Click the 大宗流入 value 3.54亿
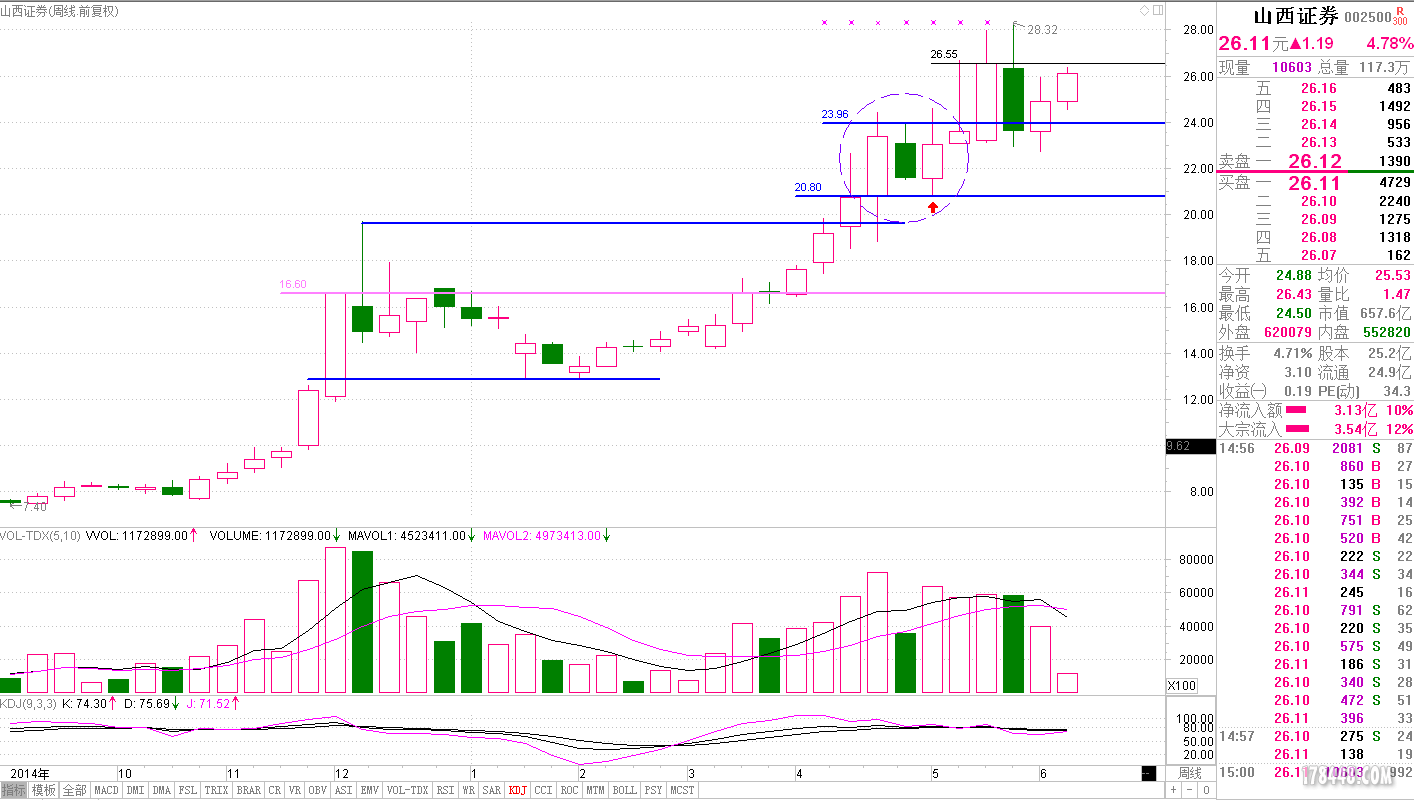Viewport: 1414px width, 800px height. 1355,429
